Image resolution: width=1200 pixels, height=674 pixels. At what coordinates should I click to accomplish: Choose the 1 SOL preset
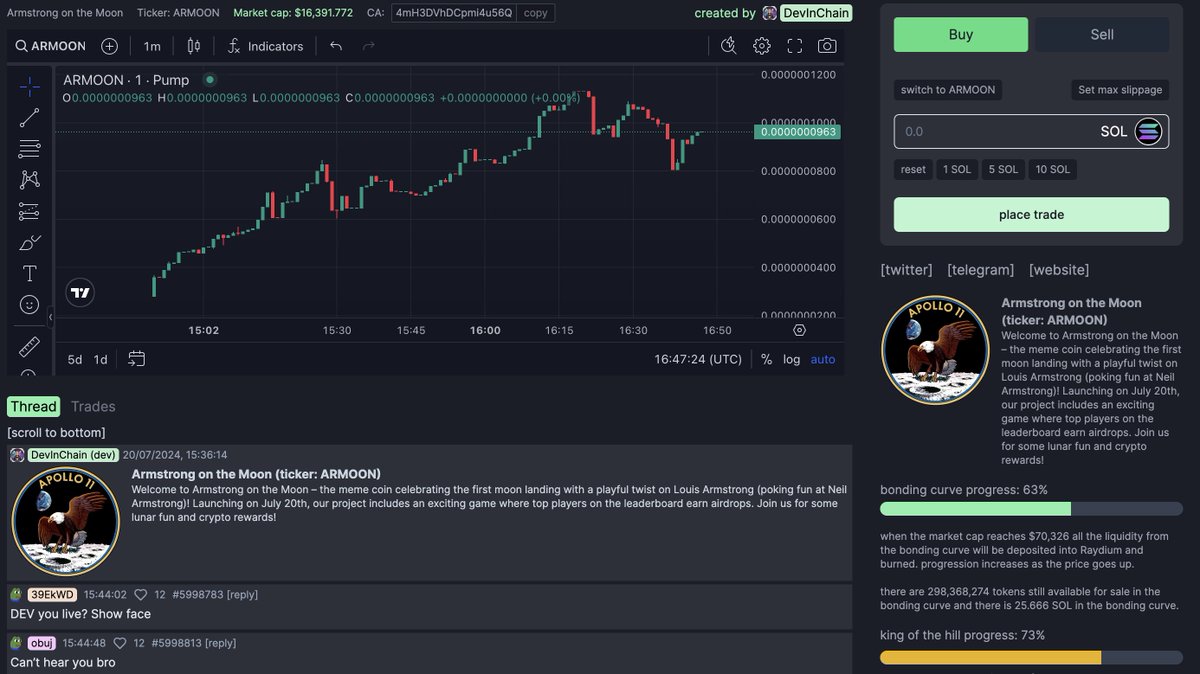click(x=957, y=170)
